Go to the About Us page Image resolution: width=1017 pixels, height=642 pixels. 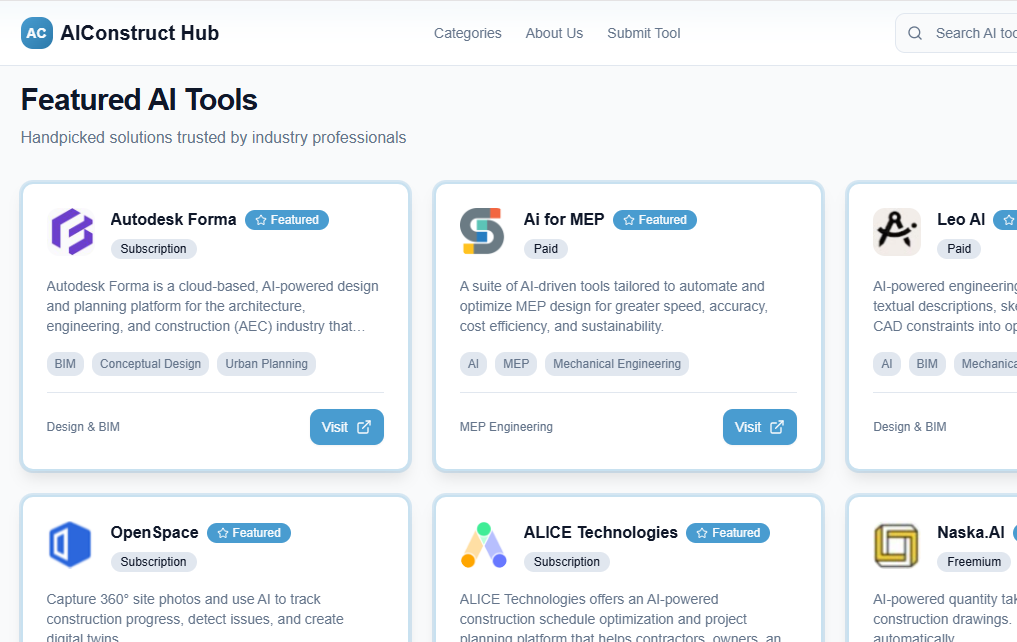(x=554, y=33)
